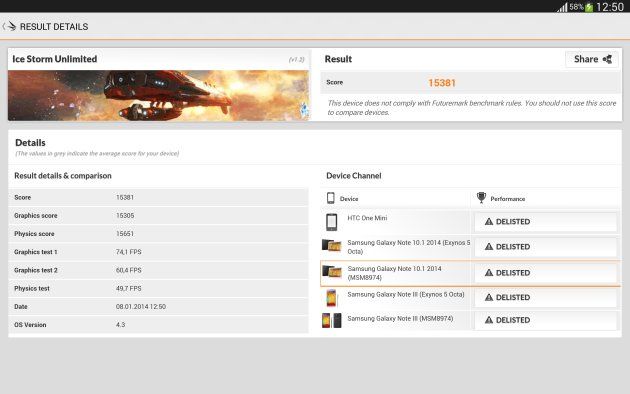The width and height of the screenshot is (630, 394).
Task: Click the orange 15381 result score
Action: tap(442, 83)
